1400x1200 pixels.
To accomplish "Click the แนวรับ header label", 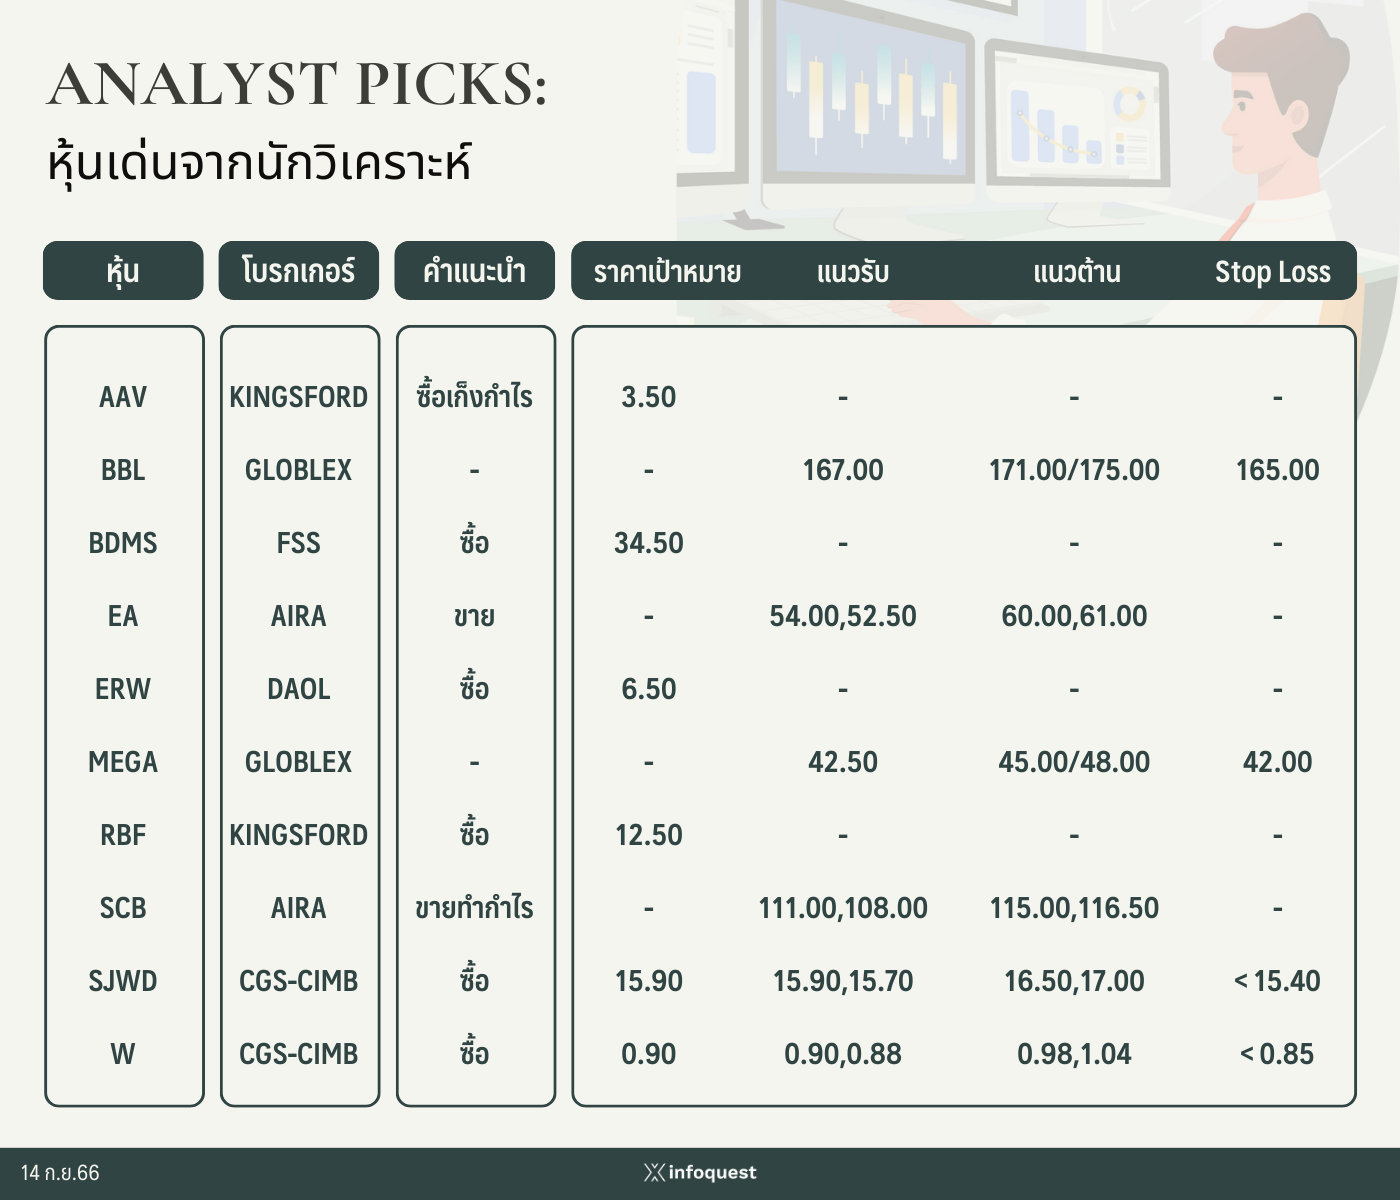I will click(853, 272).
